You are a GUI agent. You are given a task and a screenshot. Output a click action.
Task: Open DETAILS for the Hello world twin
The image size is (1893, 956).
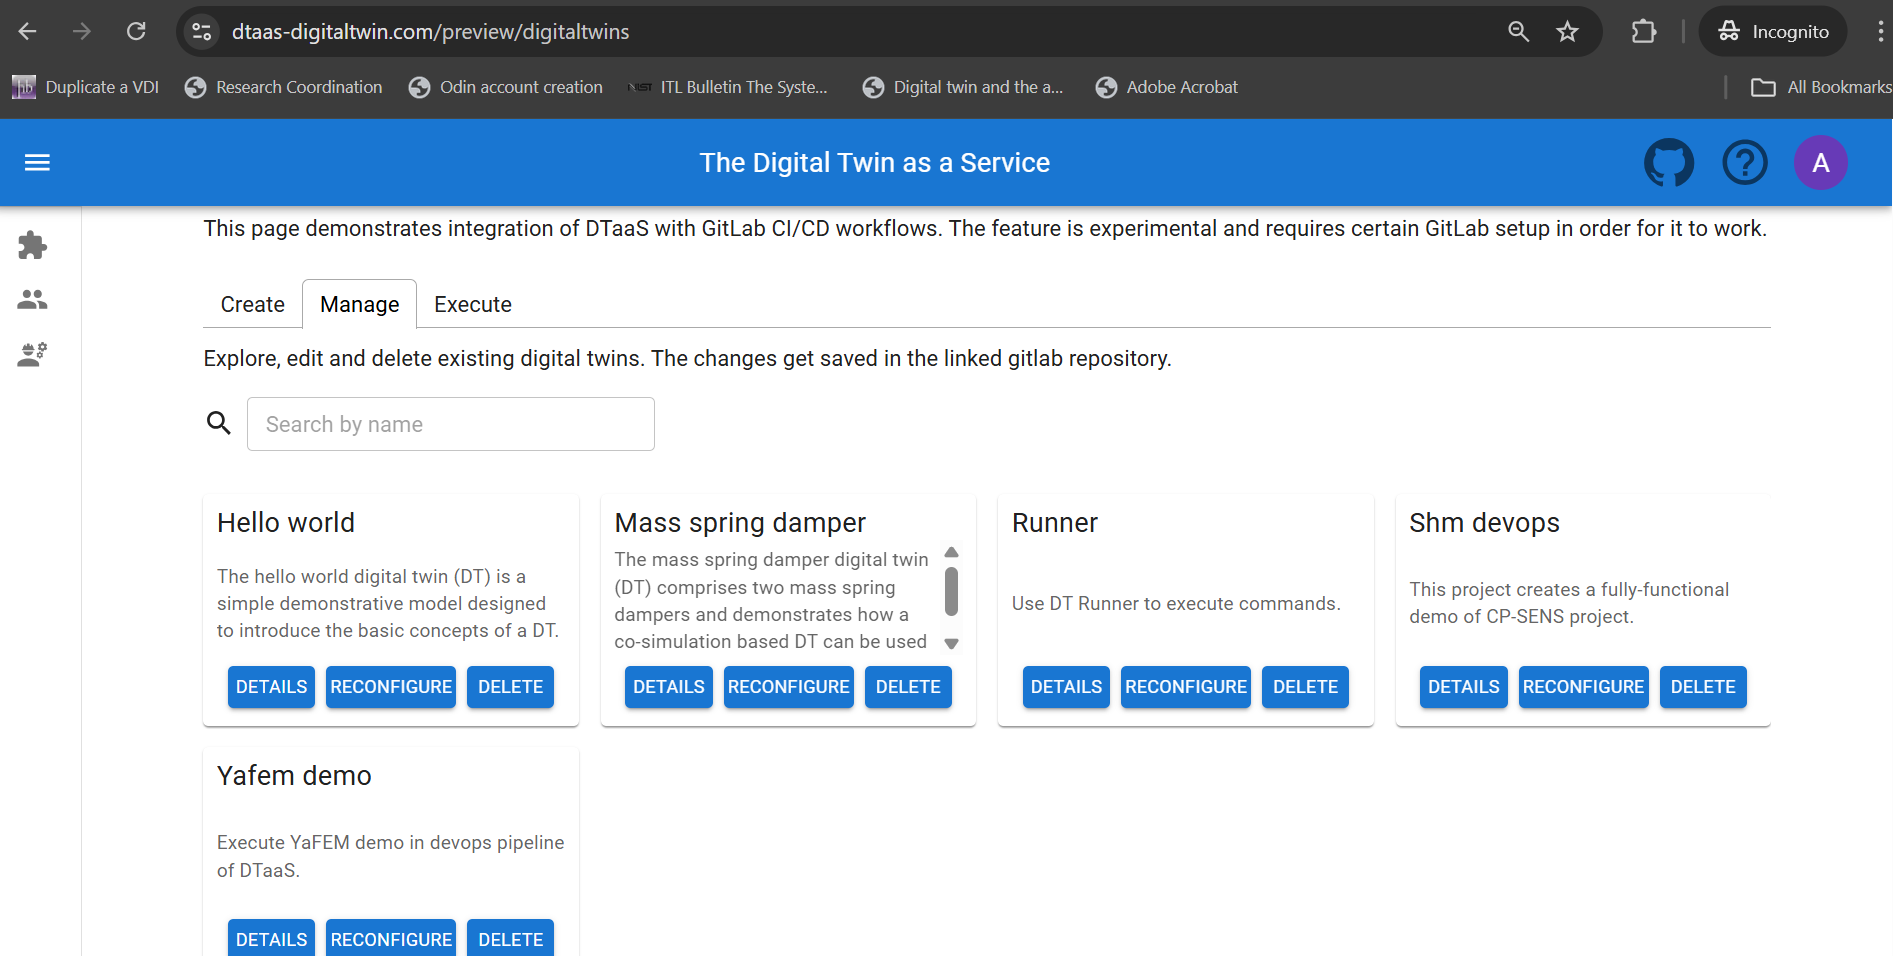270,687
